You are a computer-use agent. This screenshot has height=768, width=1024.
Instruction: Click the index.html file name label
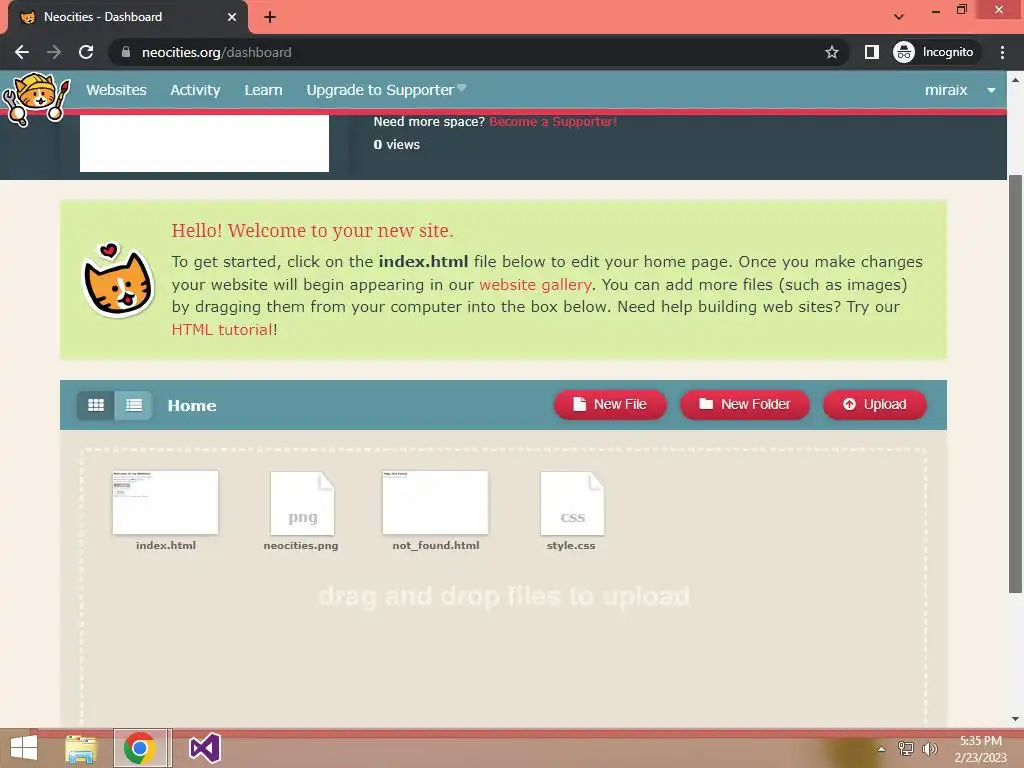166,545
